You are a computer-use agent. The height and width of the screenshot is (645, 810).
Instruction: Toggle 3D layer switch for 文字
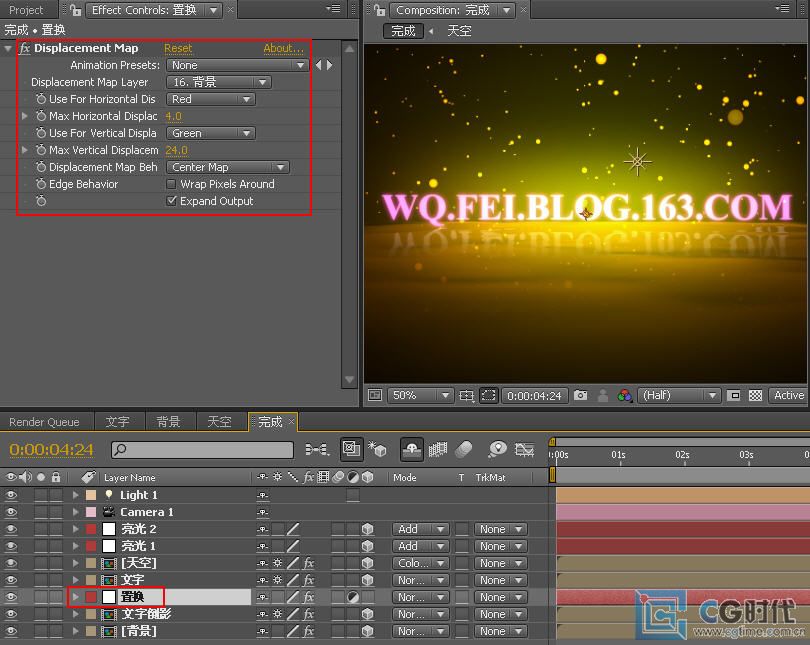click(x=367, y=580)
